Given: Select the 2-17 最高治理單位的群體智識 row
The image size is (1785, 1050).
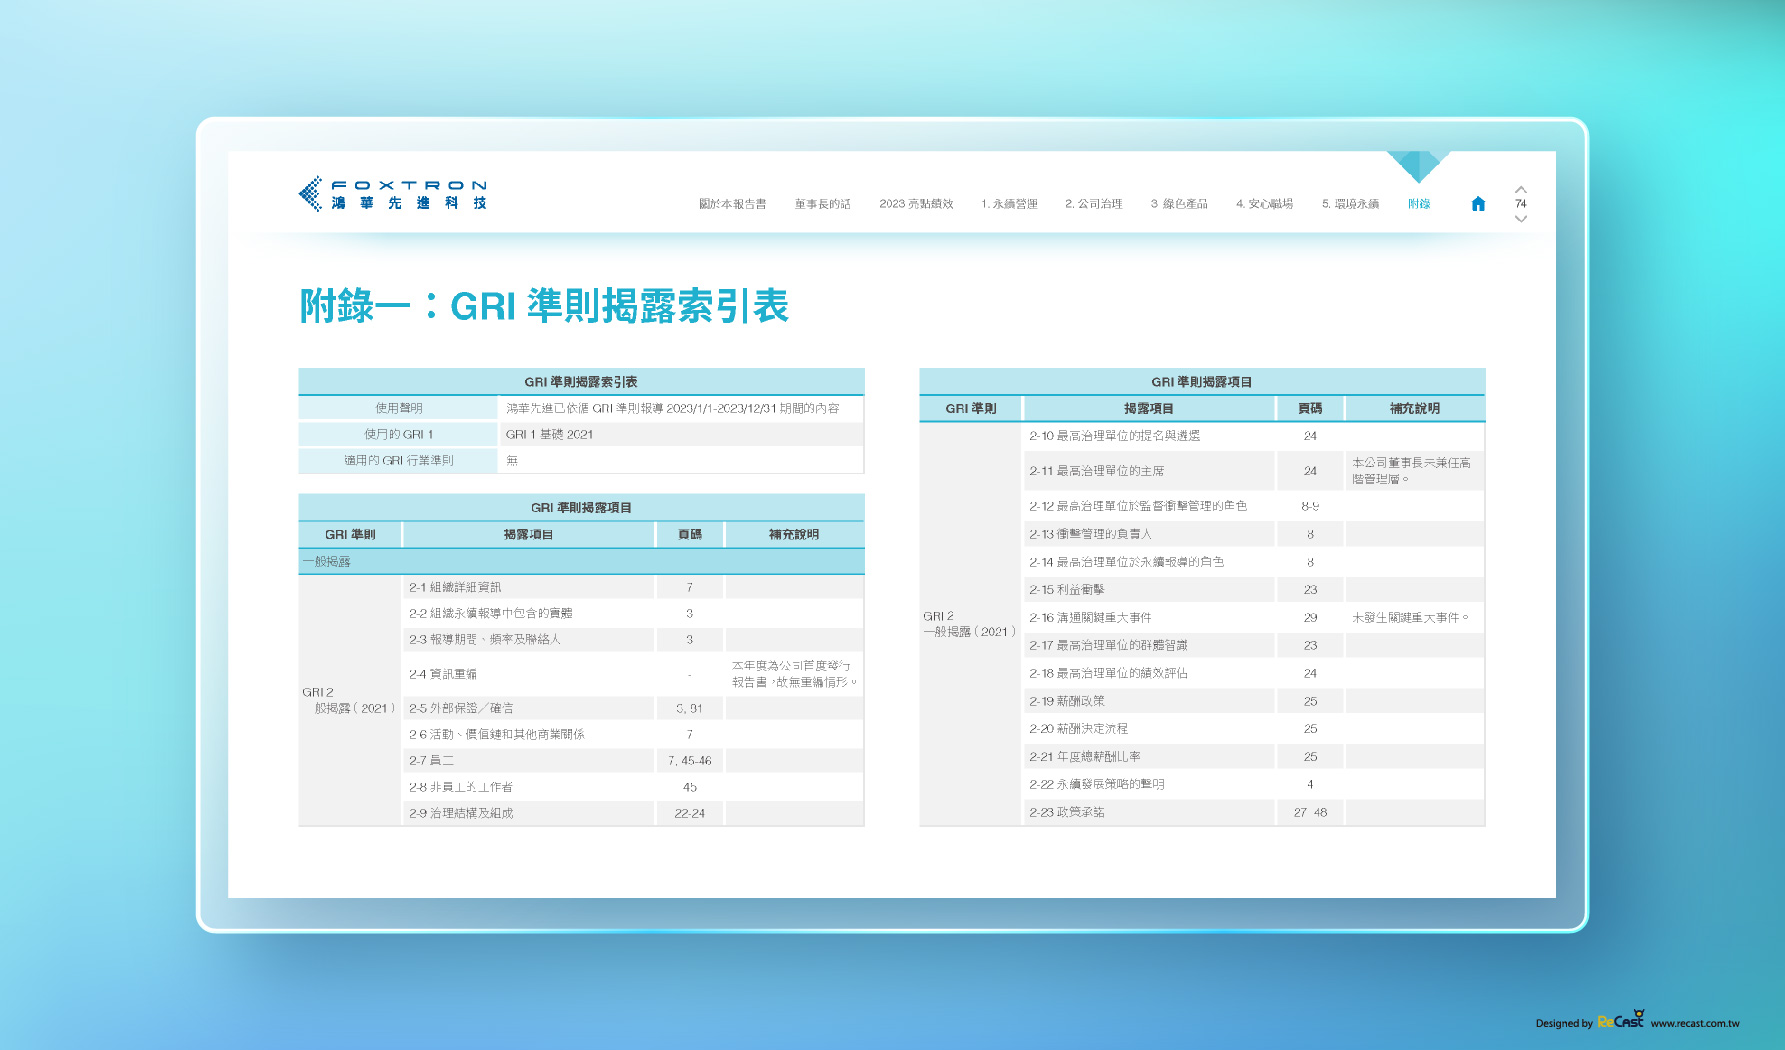Looking at the screenshot, I should [1254, 645].
